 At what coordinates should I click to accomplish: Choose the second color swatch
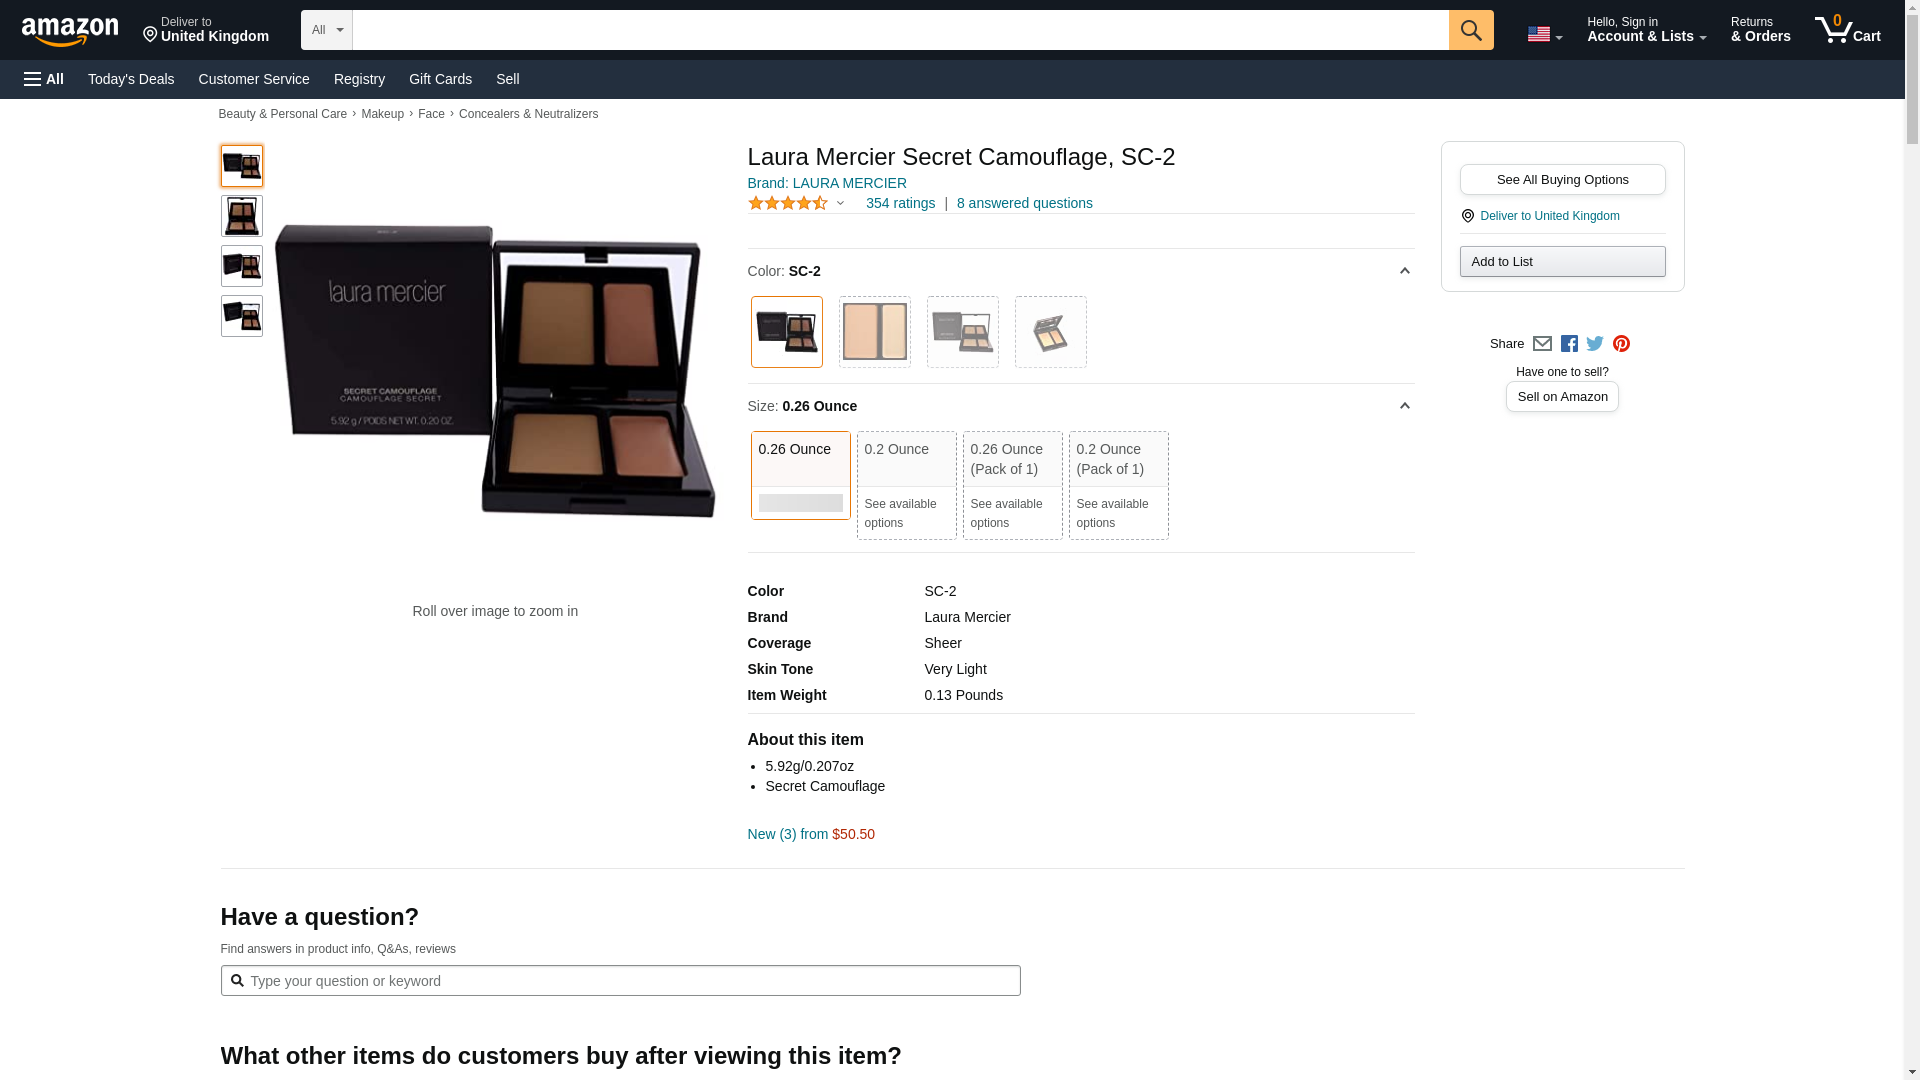(x=875, y=332)
